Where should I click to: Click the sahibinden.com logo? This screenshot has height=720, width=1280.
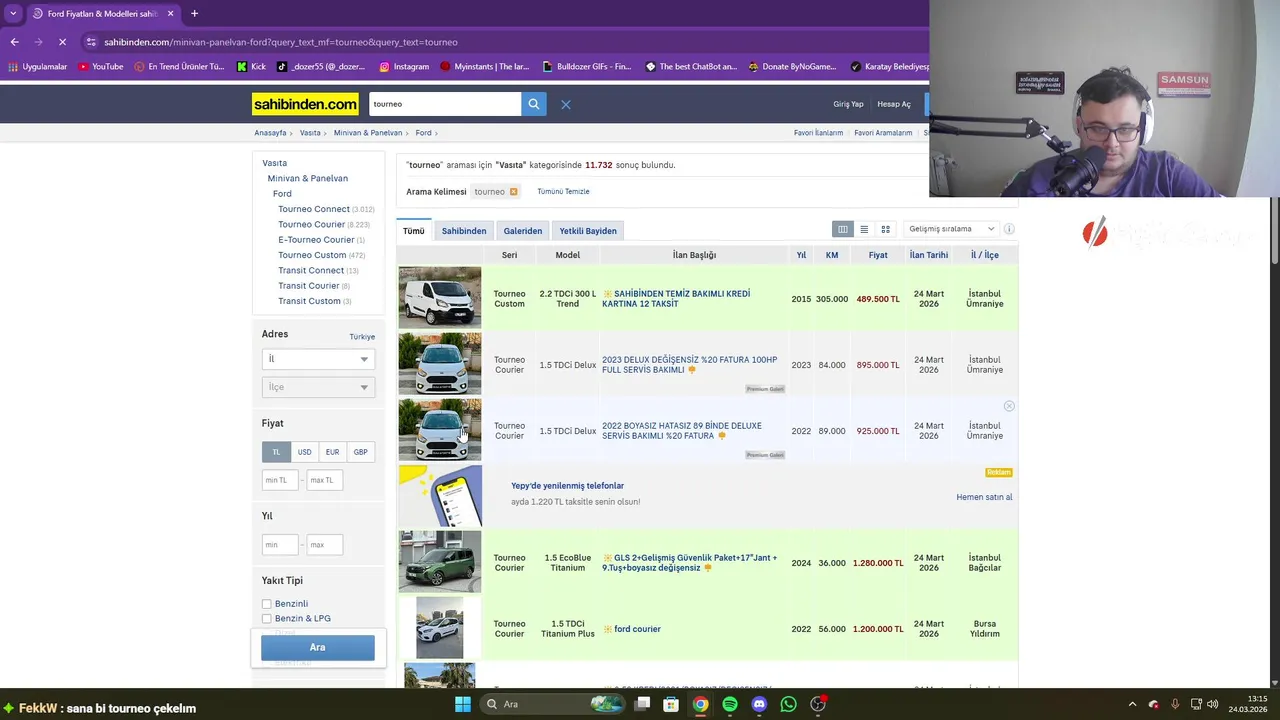click(305, 104)
